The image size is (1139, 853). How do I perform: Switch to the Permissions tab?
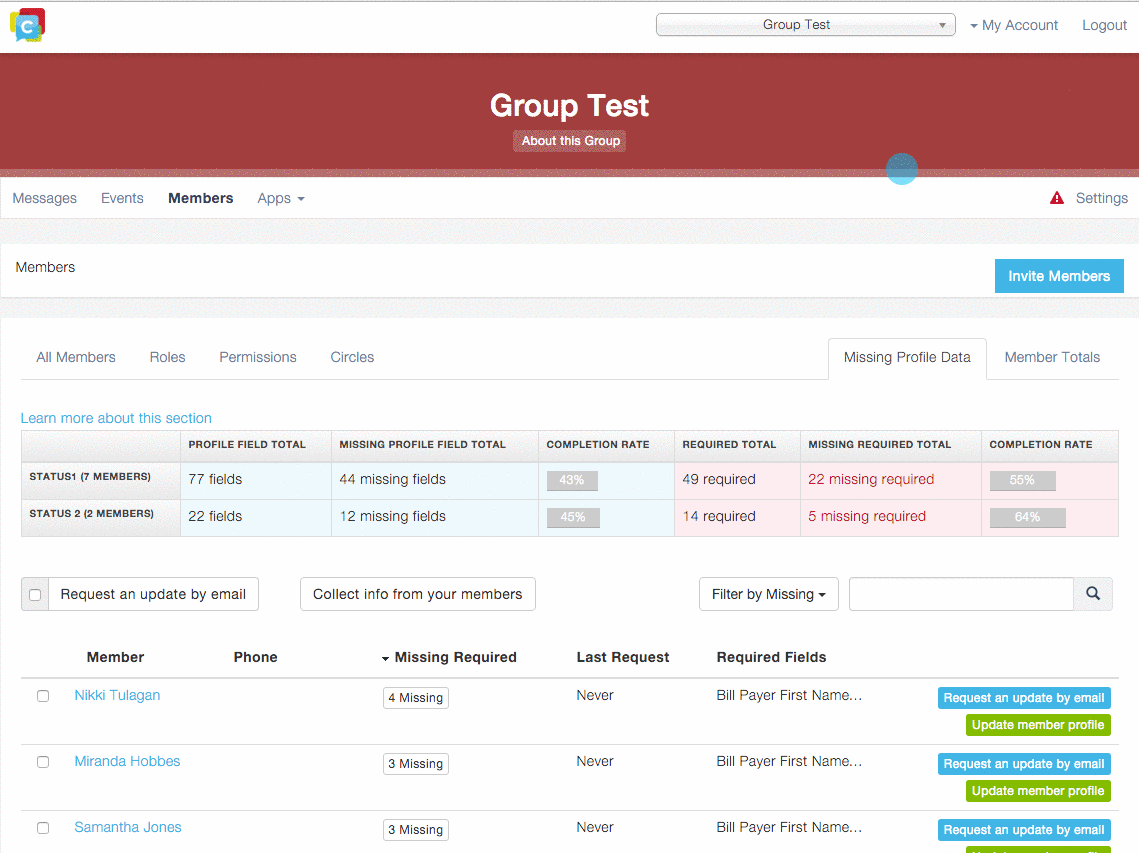(x=258, y=357)
